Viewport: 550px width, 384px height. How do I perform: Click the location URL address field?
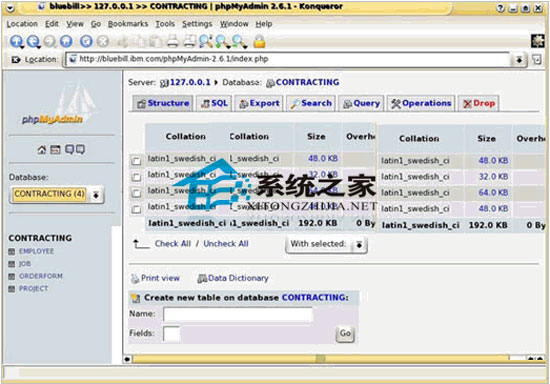click(288, 60)
